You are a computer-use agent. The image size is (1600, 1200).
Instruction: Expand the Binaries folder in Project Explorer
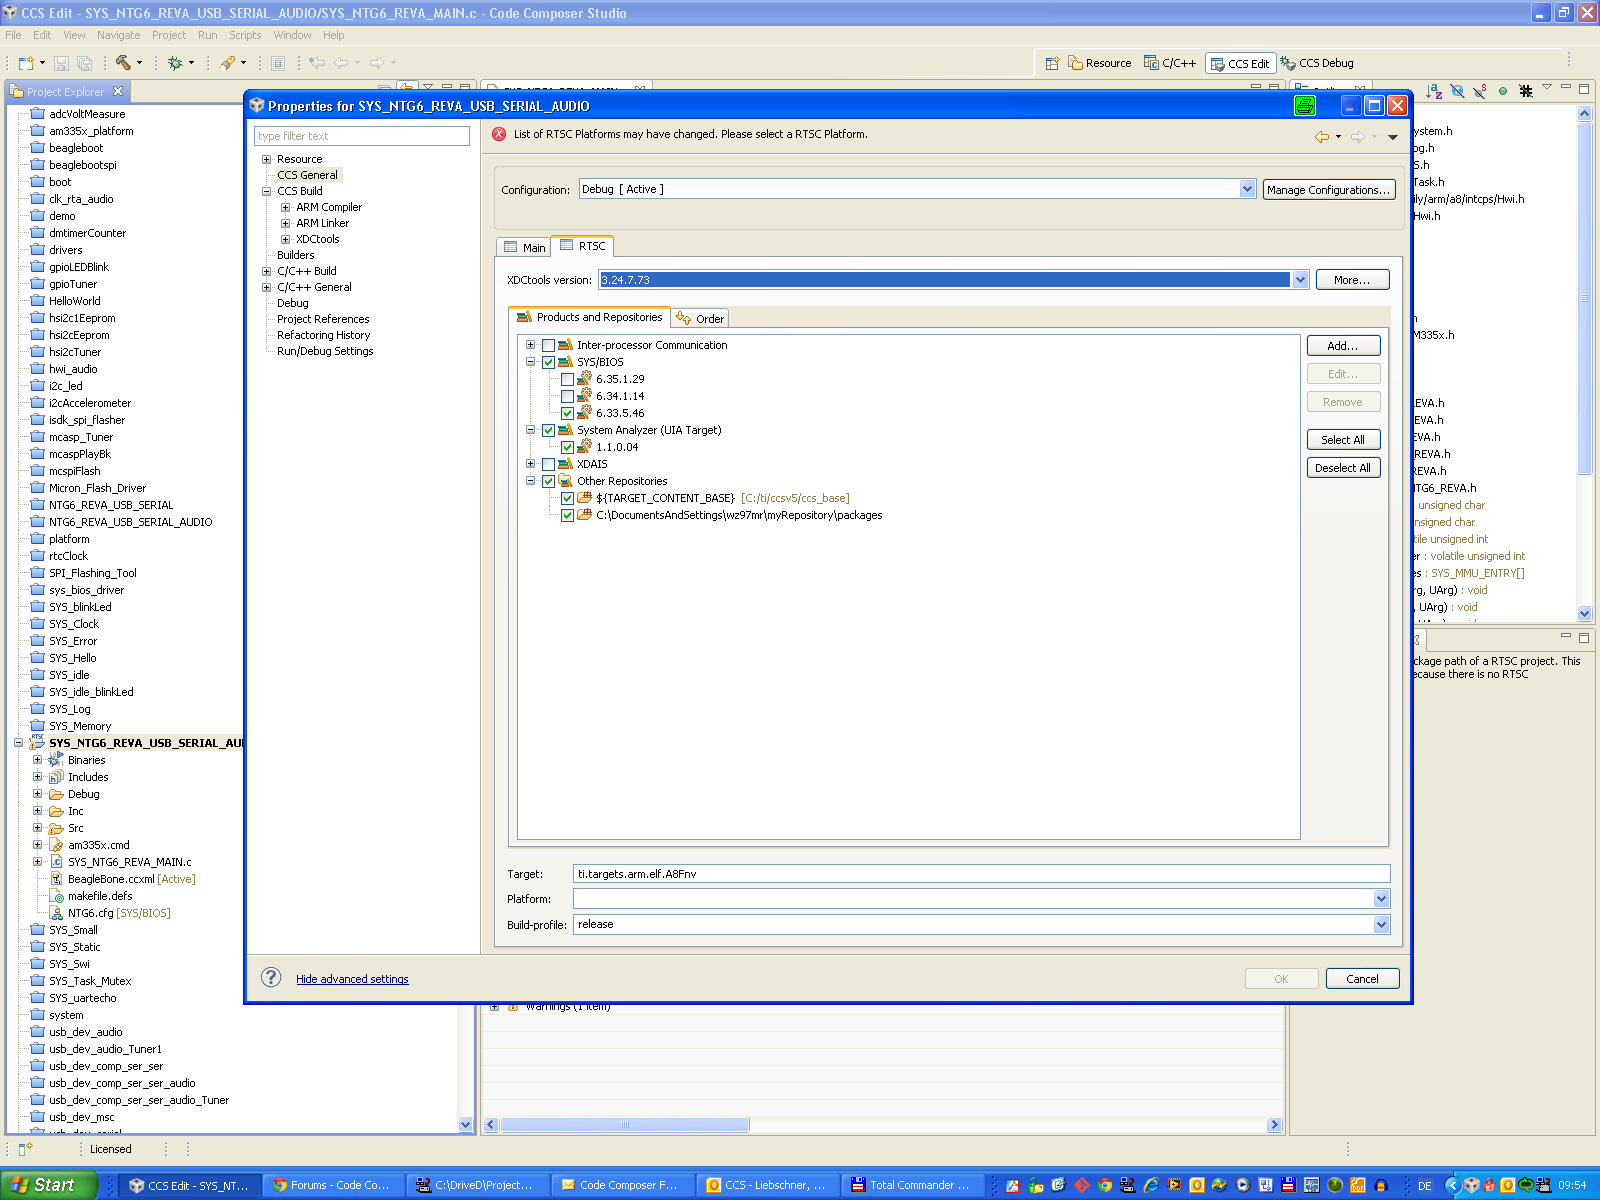click(x=37, y=760)
